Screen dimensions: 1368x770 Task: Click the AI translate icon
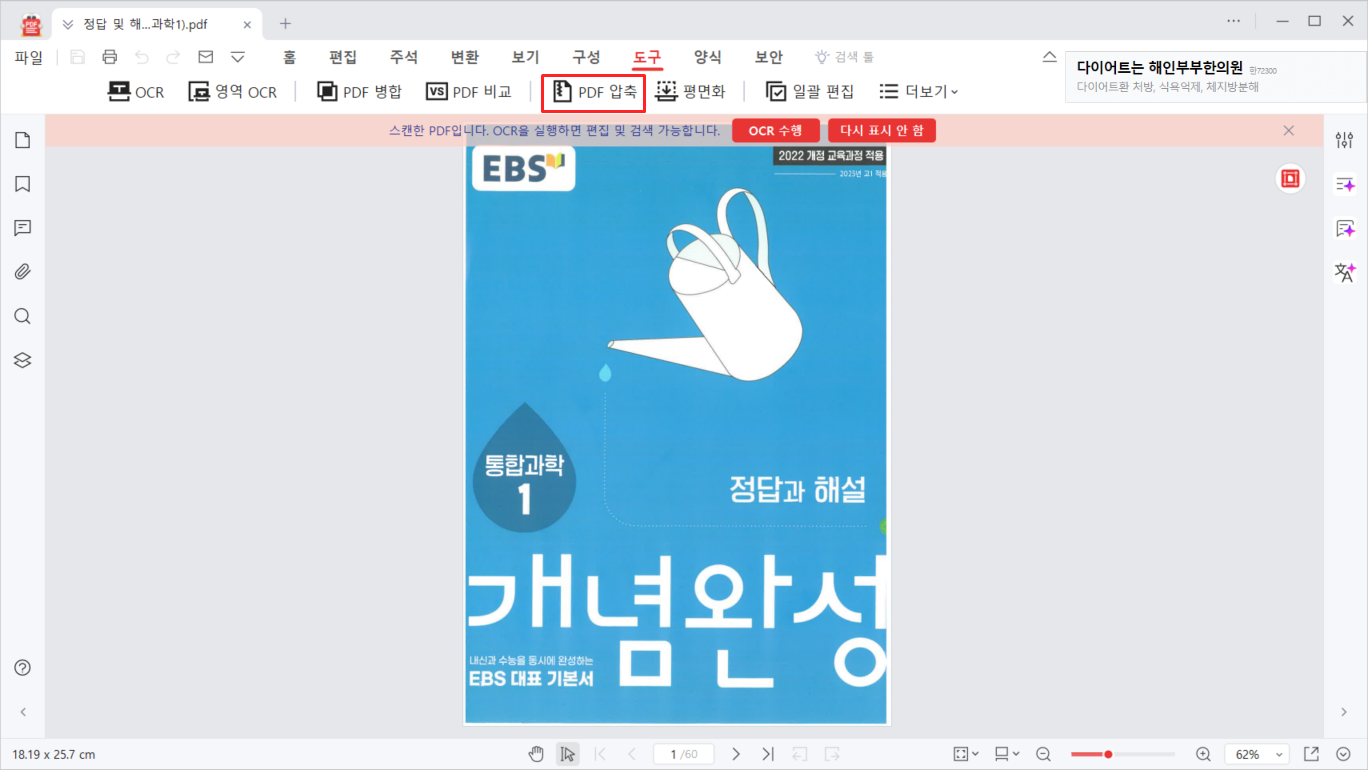[1344, 272]
